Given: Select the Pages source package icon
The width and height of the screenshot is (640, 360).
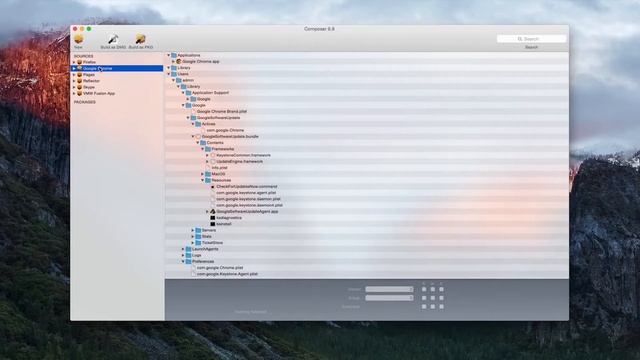Looking at the screenshot, I should click(80, 75).
